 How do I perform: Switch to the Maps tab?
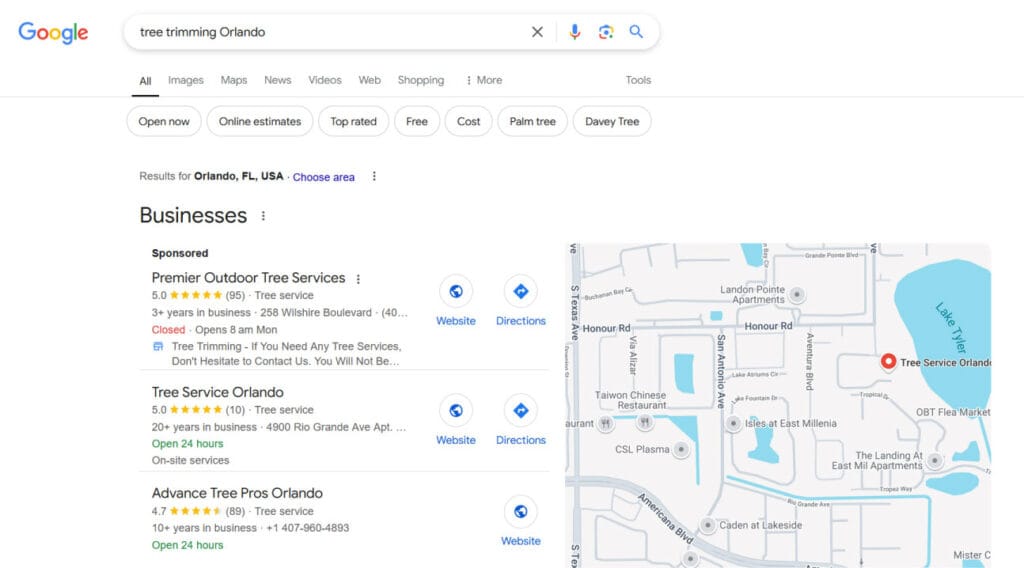[234, 80]
